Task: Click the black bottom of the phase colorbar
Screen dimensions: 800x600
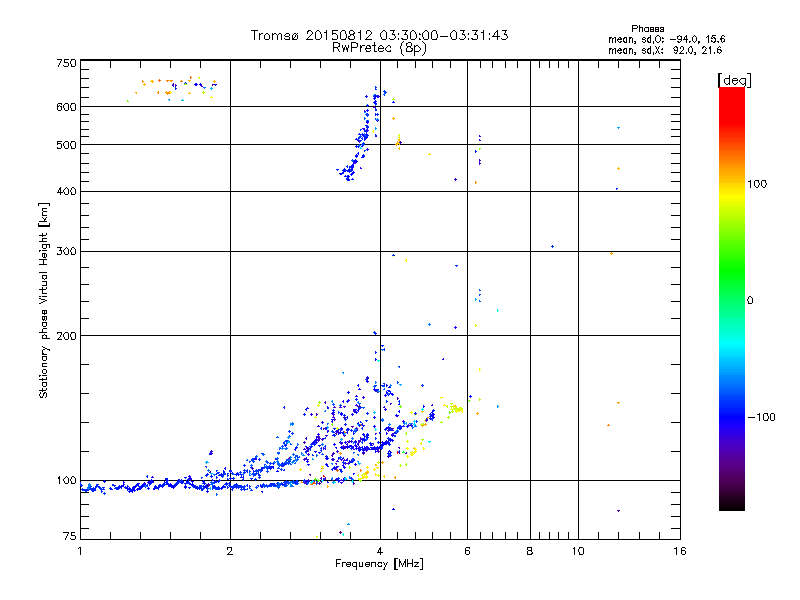Action: (732, 503)
